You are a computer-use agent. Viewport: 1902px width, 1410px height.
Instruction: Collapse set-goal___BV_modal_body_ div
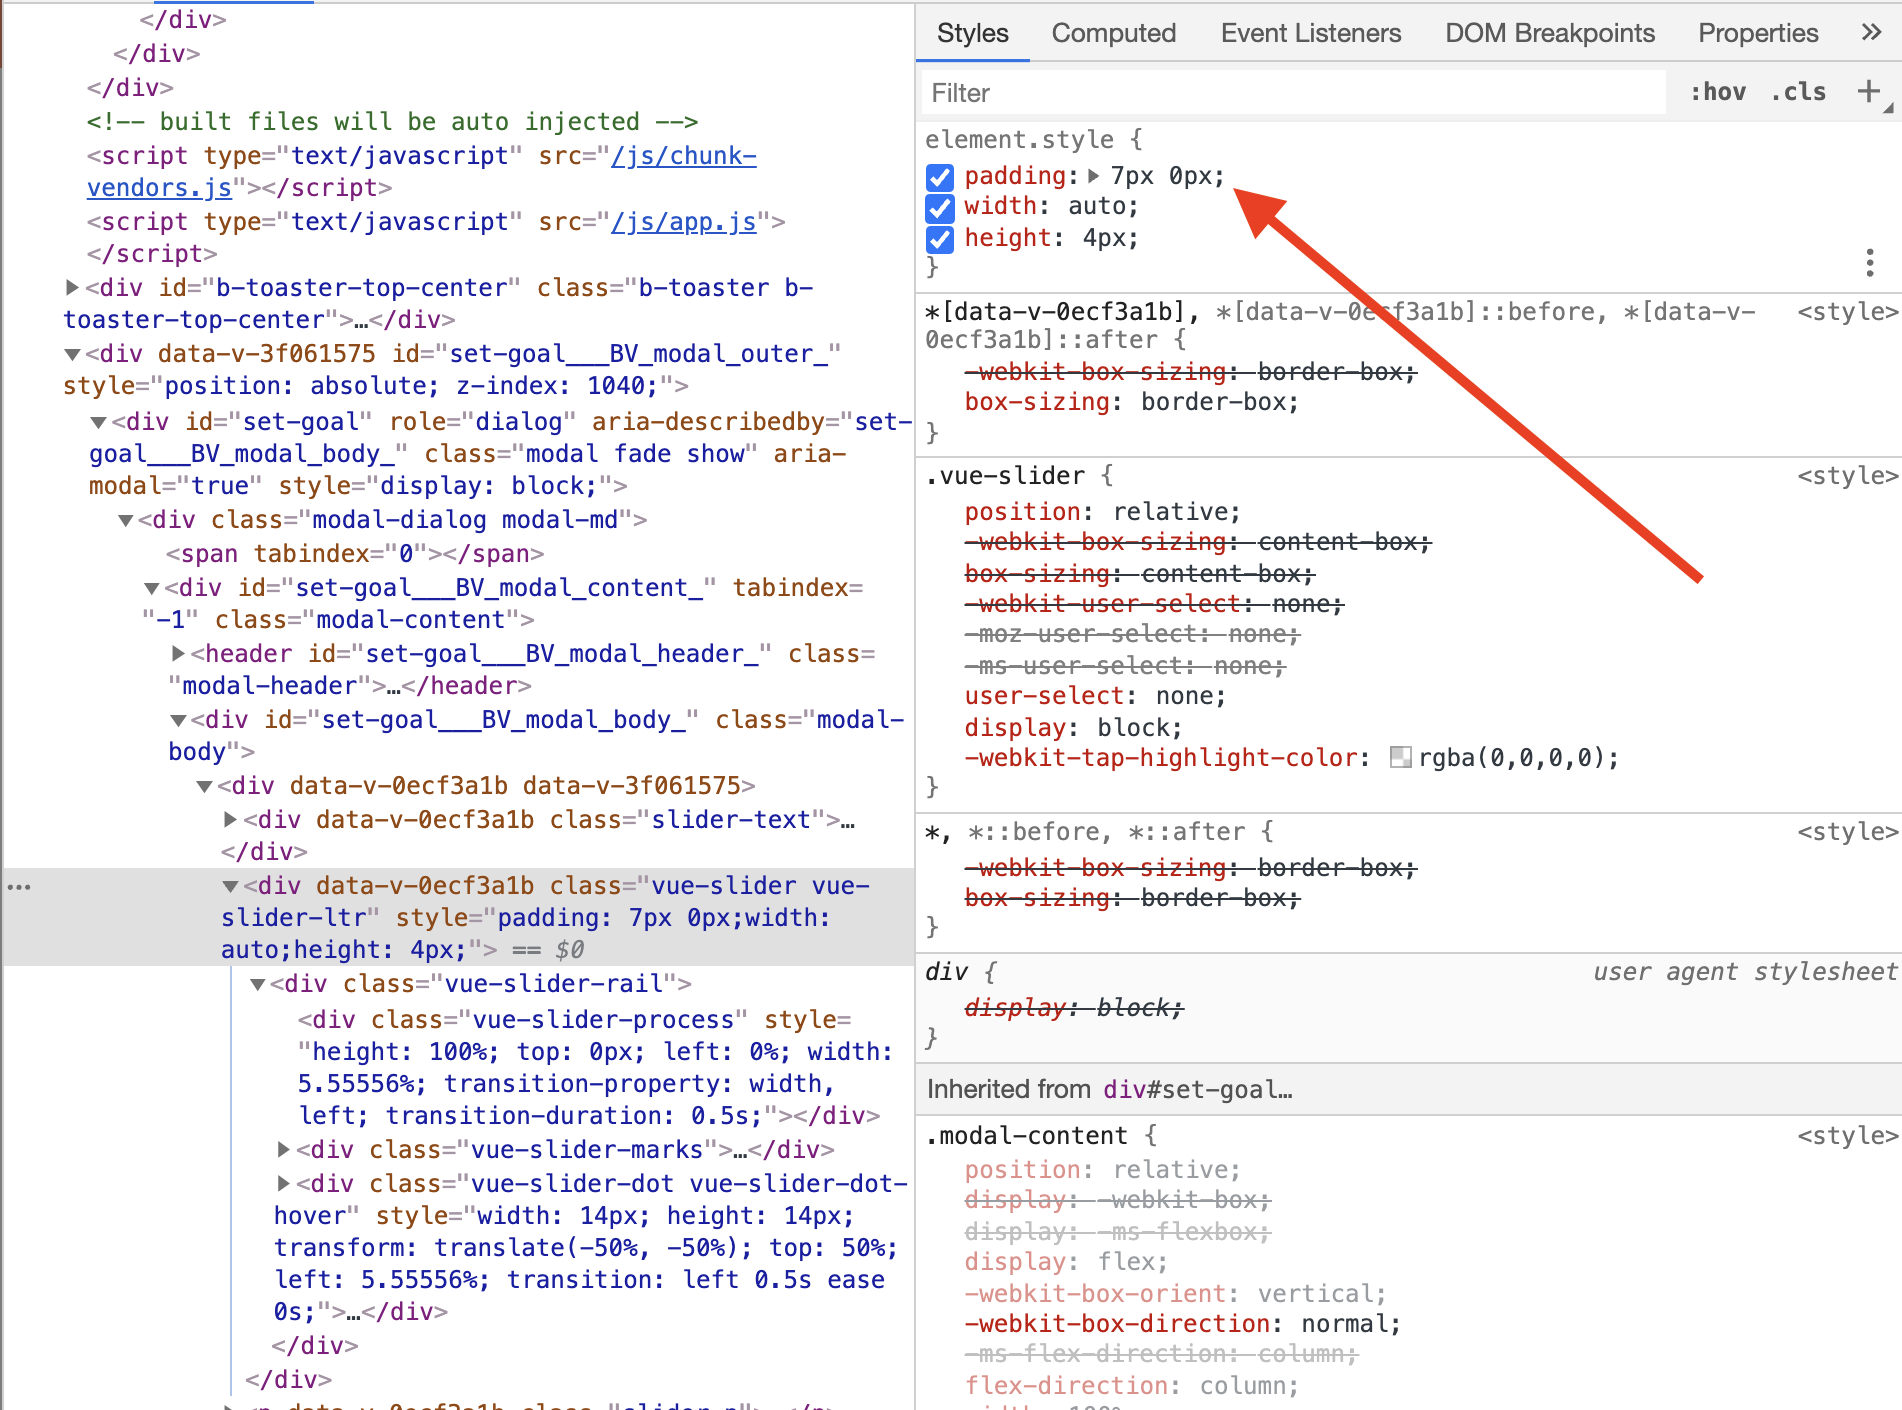pyautogui.click(x=178, y=720)
